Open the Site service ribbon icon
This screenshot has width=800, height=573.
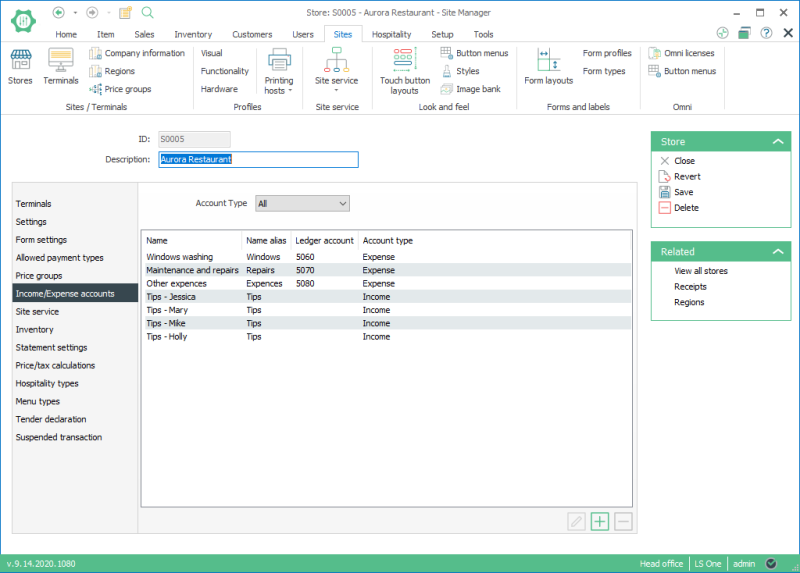336,69
